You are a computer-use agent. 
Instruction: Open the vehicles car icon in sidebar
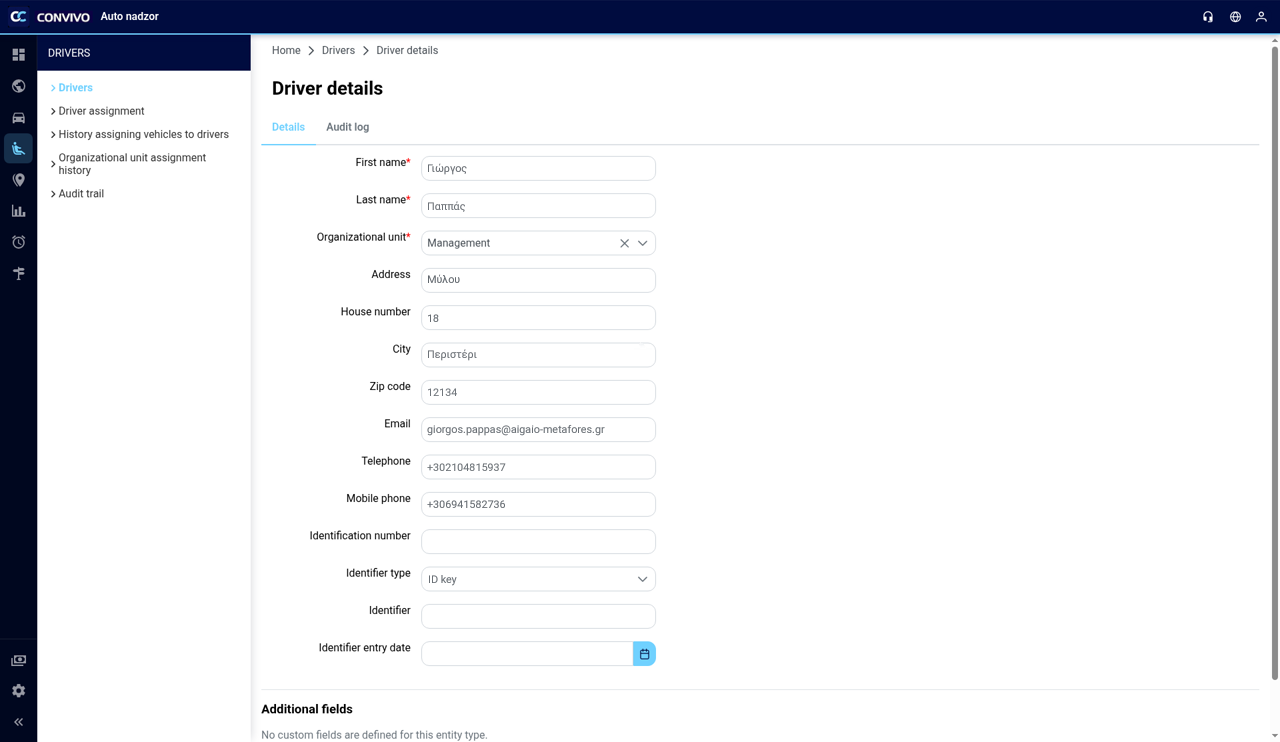tap(18, 117)
